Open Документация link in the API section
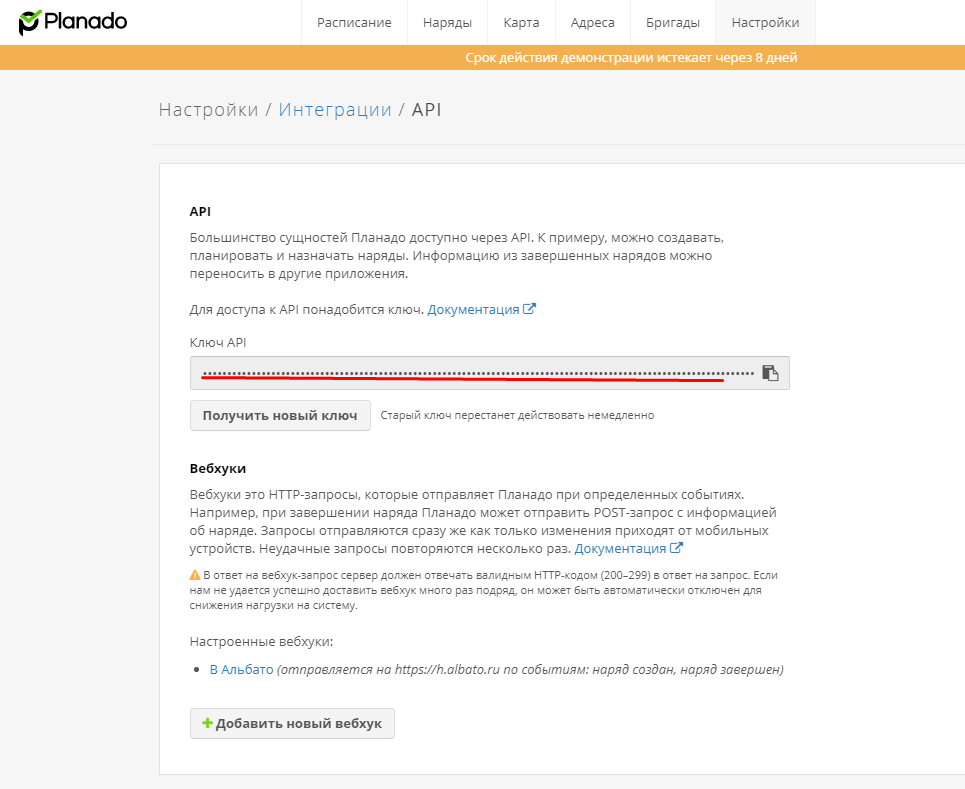 473,310
